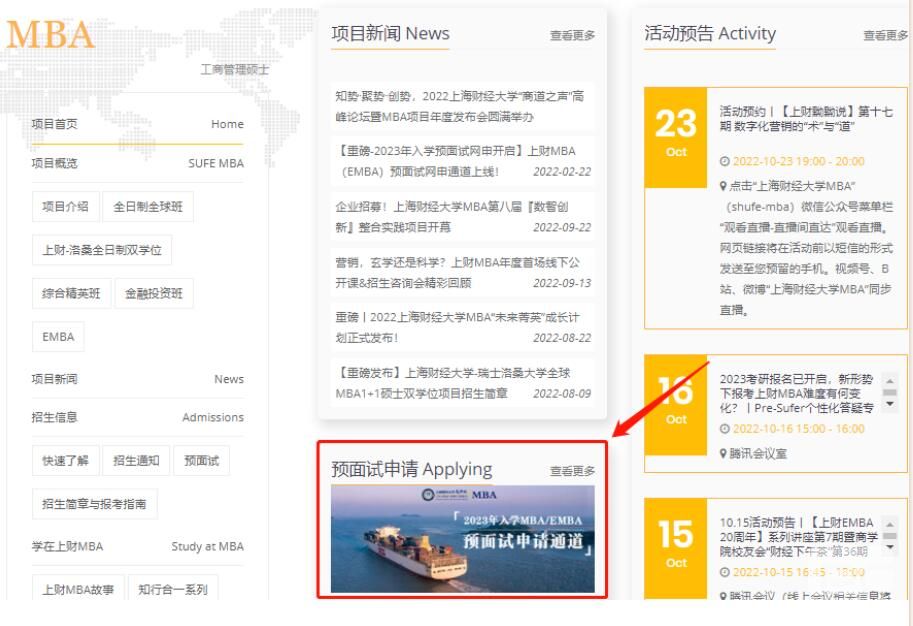Choose the 金融投资班 button
Image resolution: width=913 pixels, height=626 pixels.
[154, 293]
